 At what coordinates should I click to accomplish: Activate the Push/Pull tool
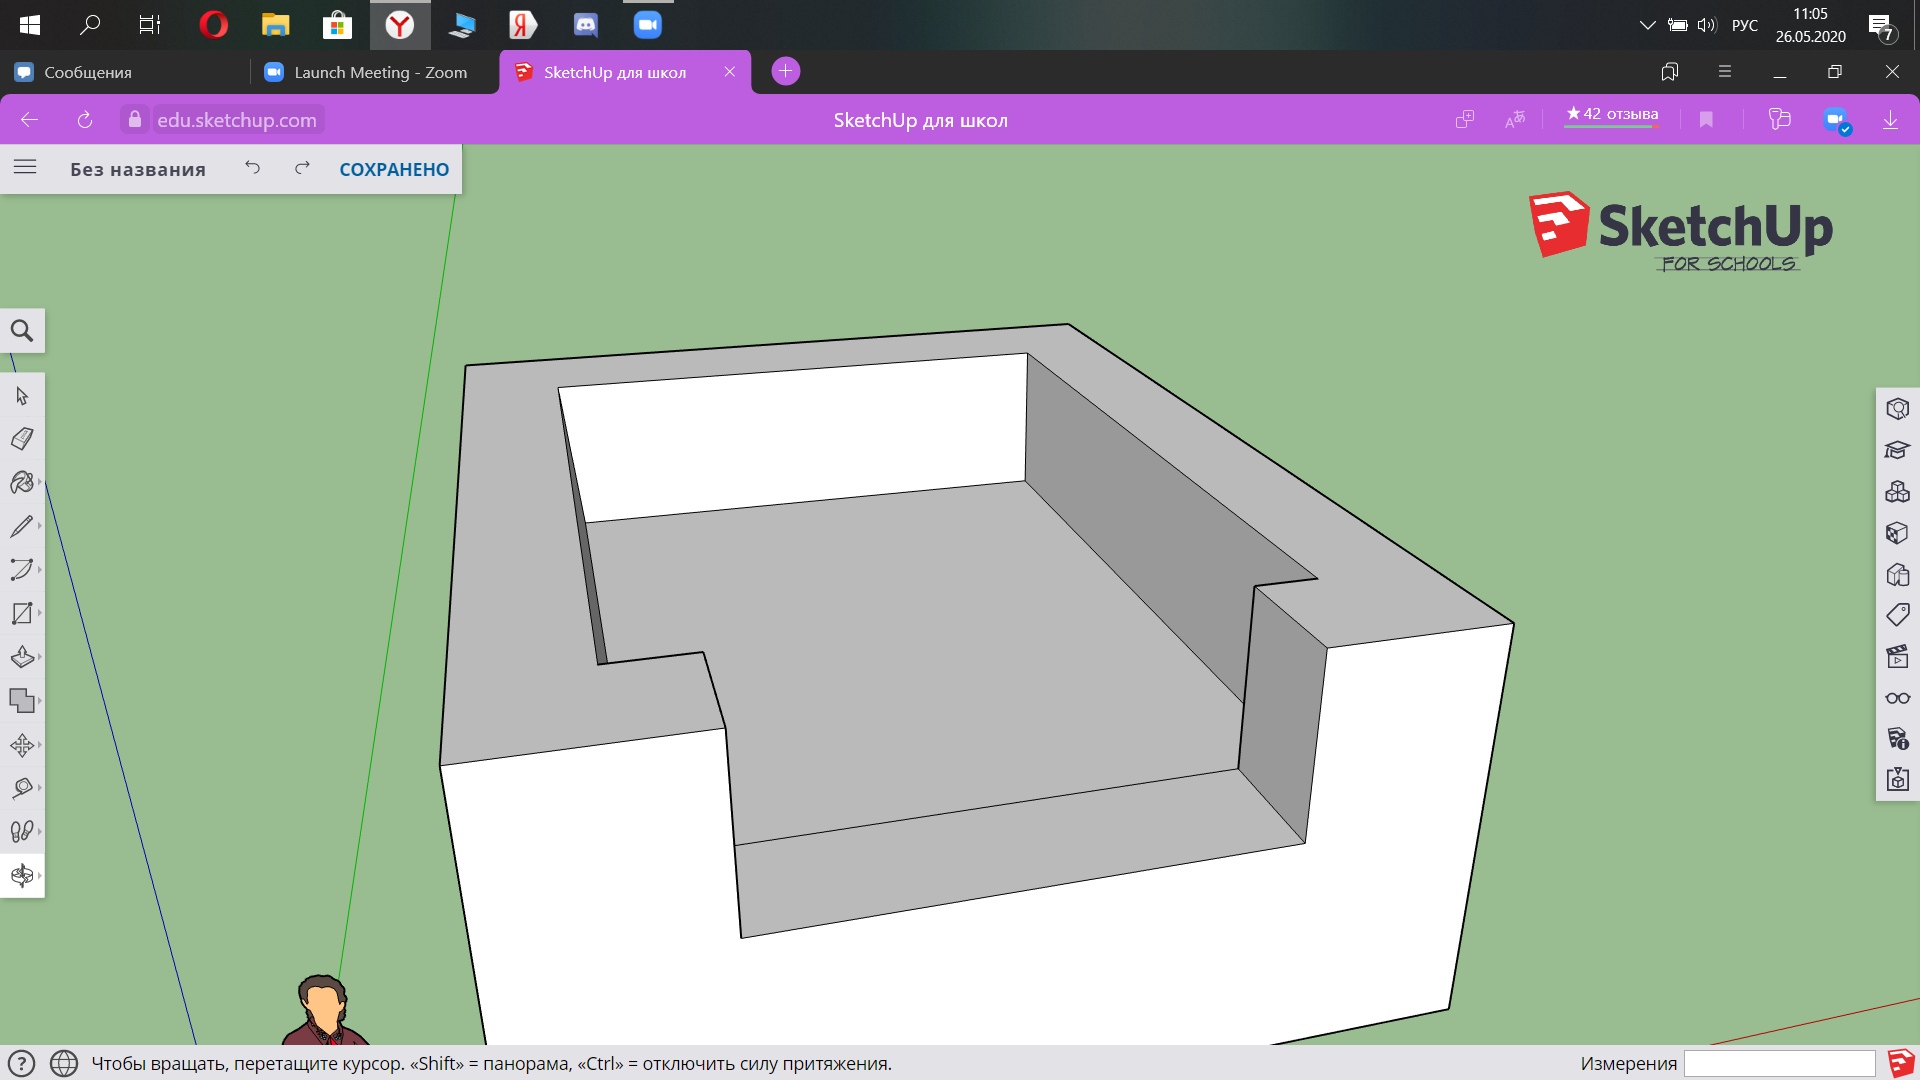click(22, 657)
